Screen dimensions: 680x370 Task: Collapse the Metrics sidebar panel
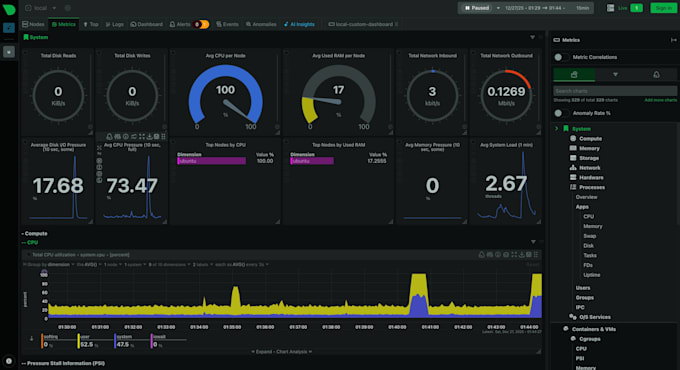pyautogui.click(x=673, y=40)
